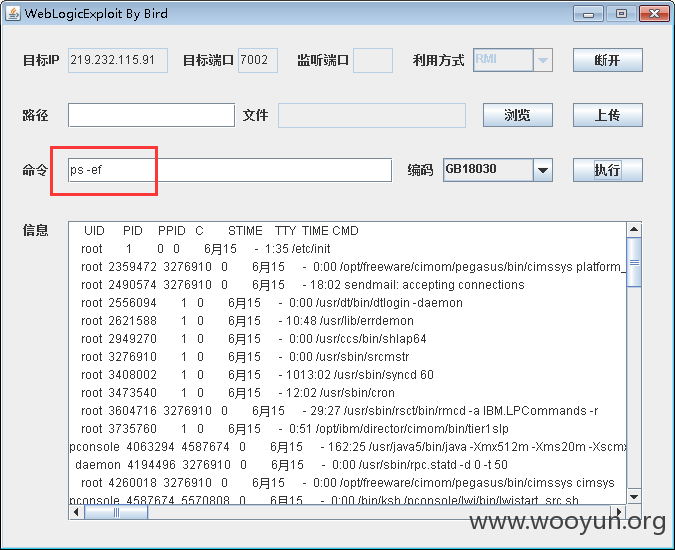Click the 文件 file input field
This screenshot has width=675, height=550.
tap(372, 115)
